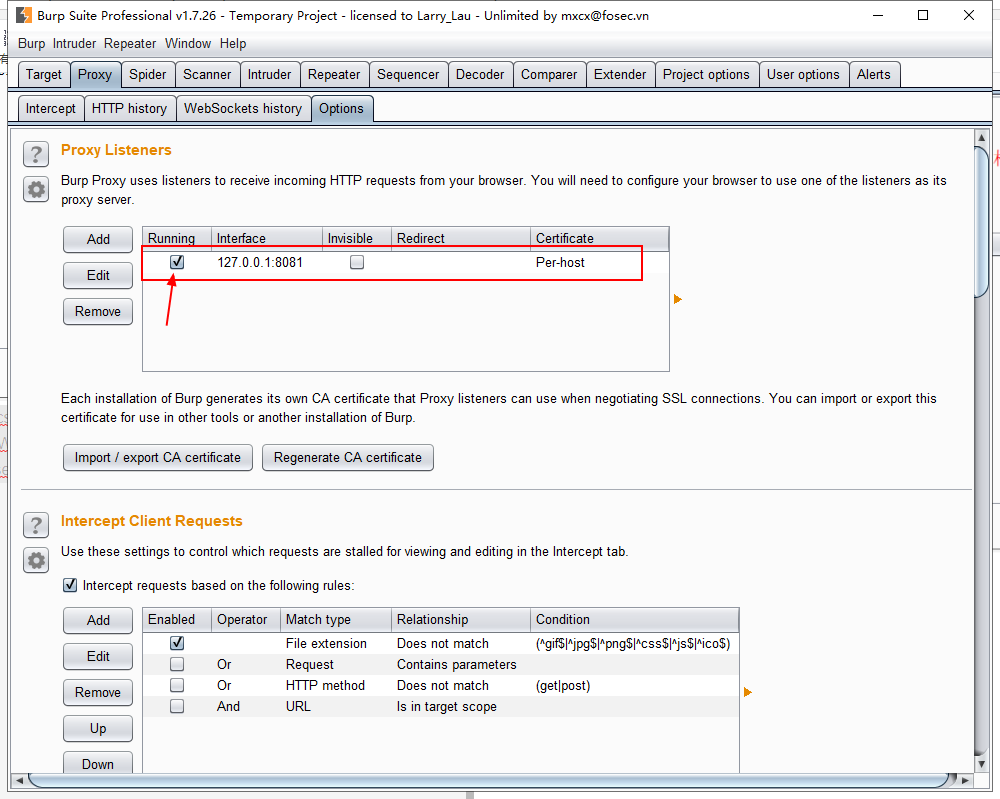Open help for Intercept Client Requests section
1000x799 pixels.
click(36, 525)
